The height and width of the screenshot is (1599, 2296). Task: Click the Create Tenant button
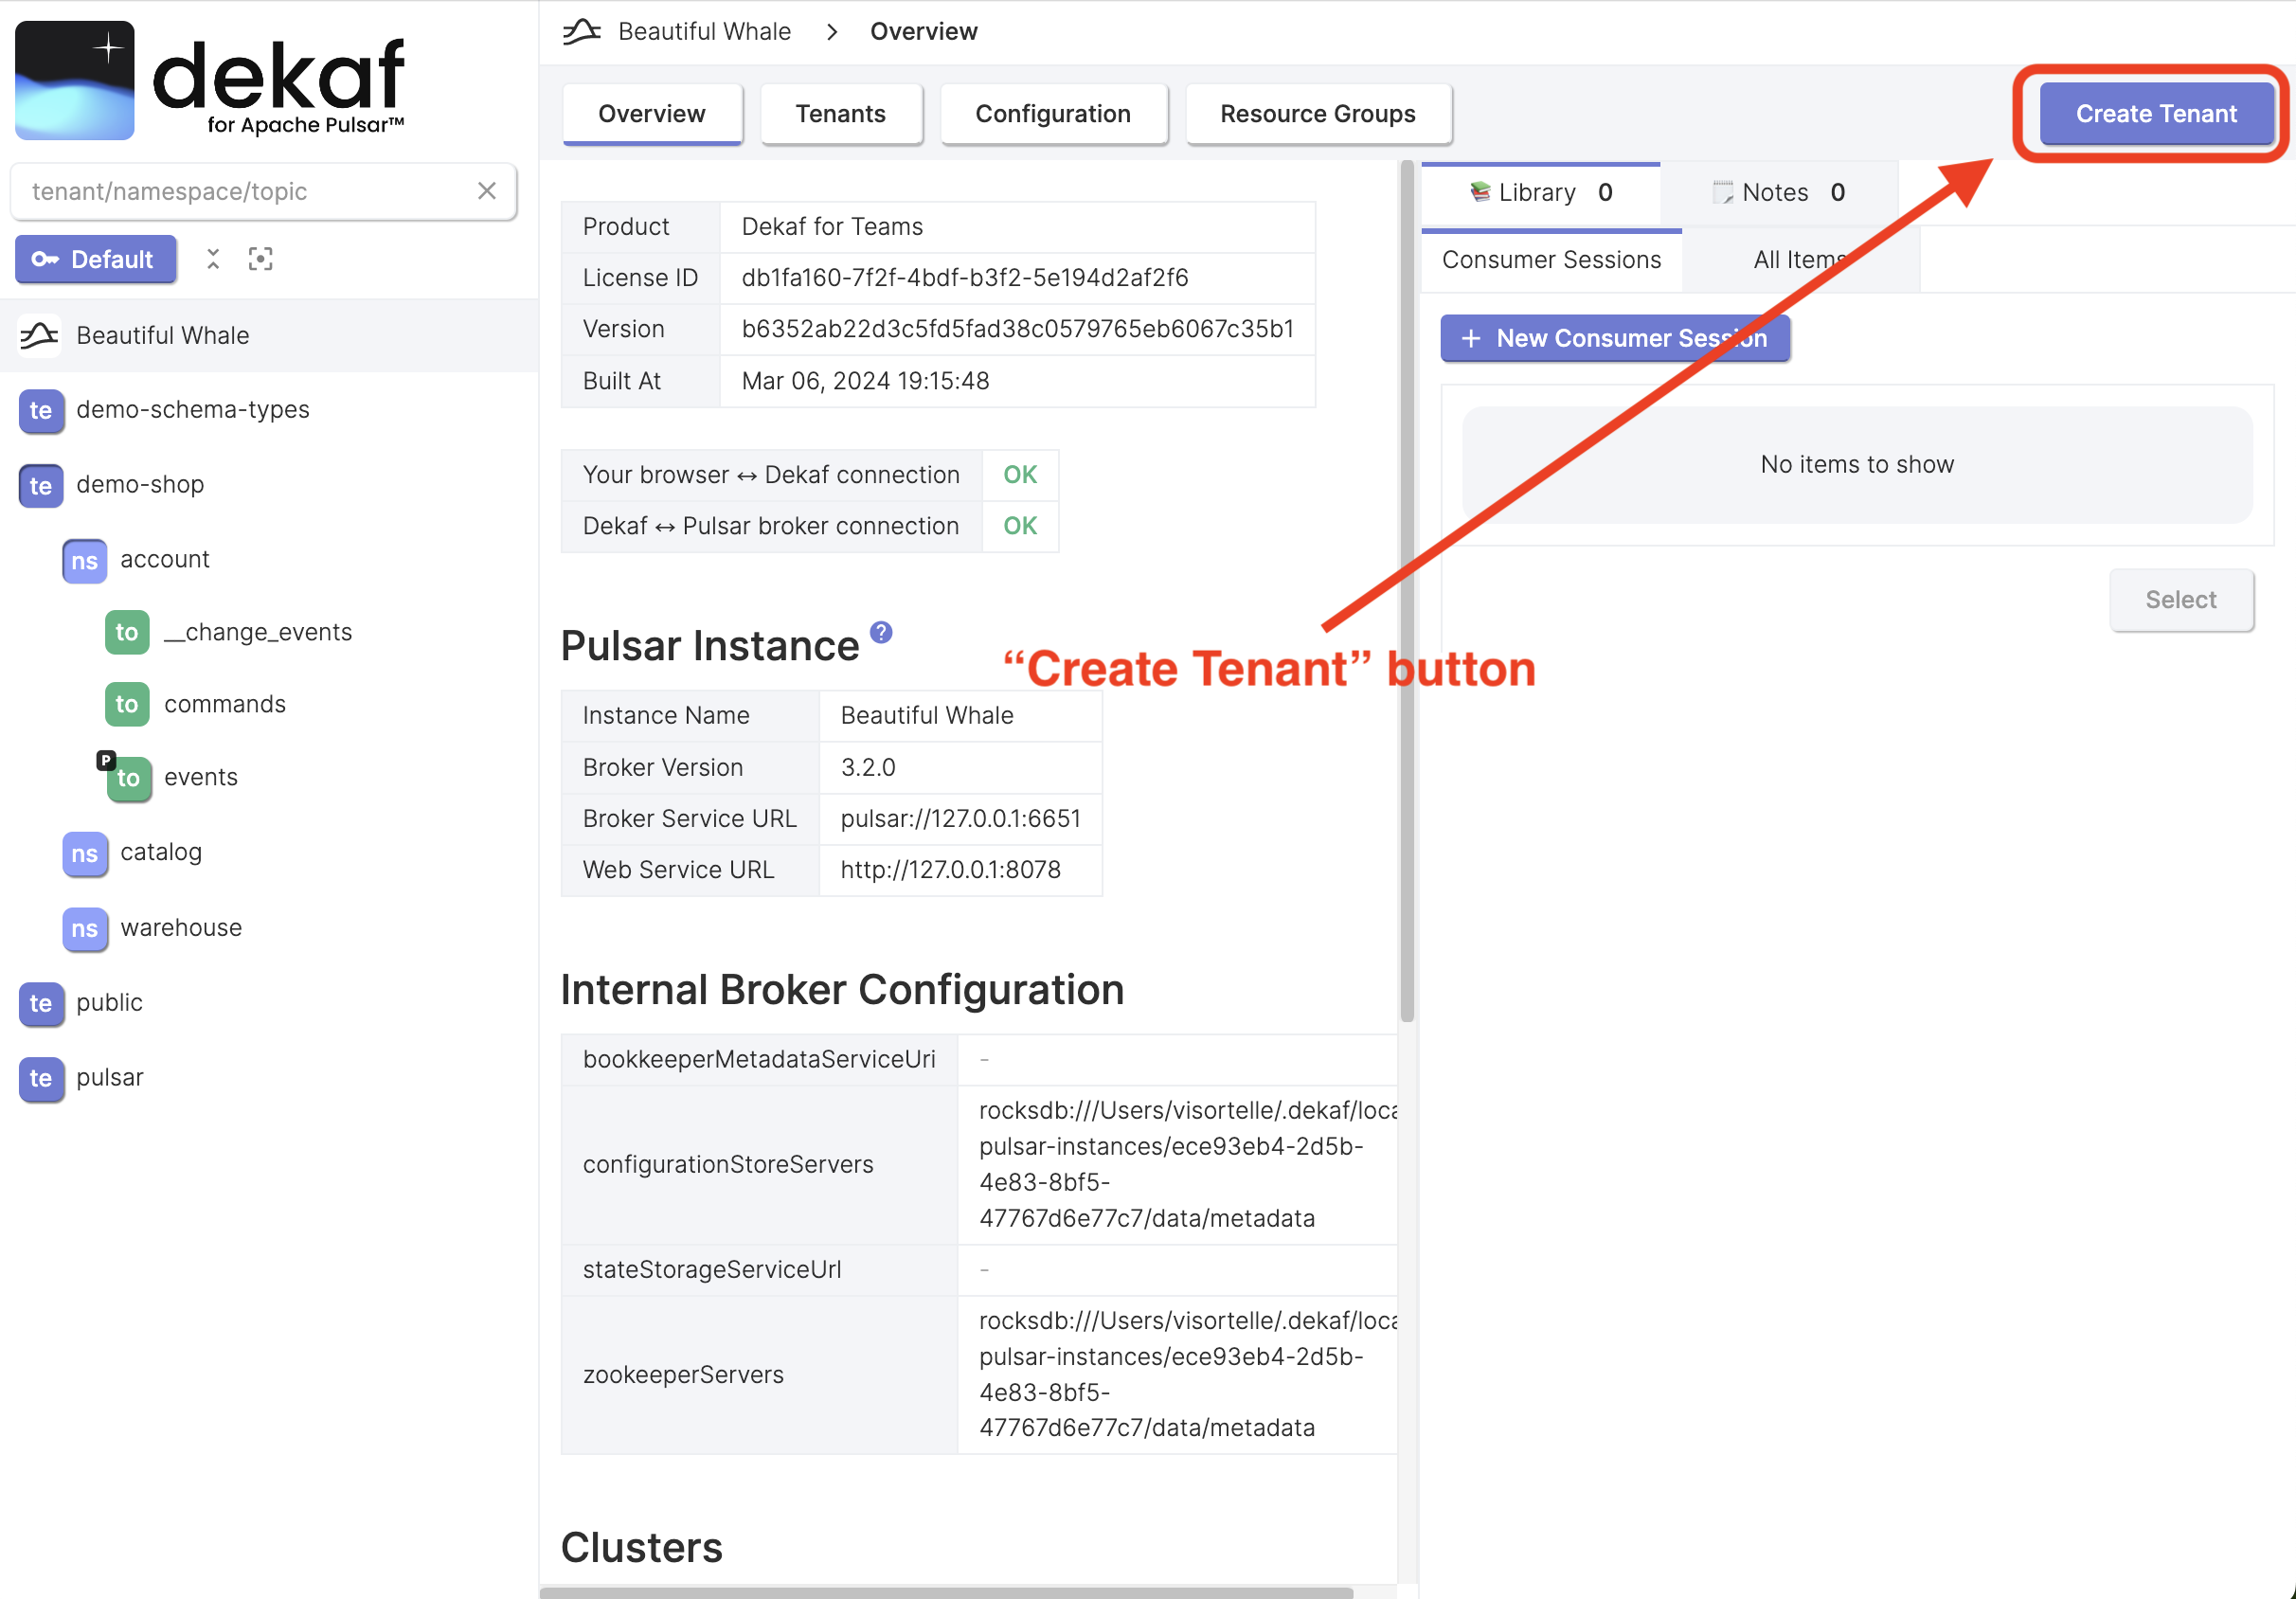click(x=2156, y=114)
